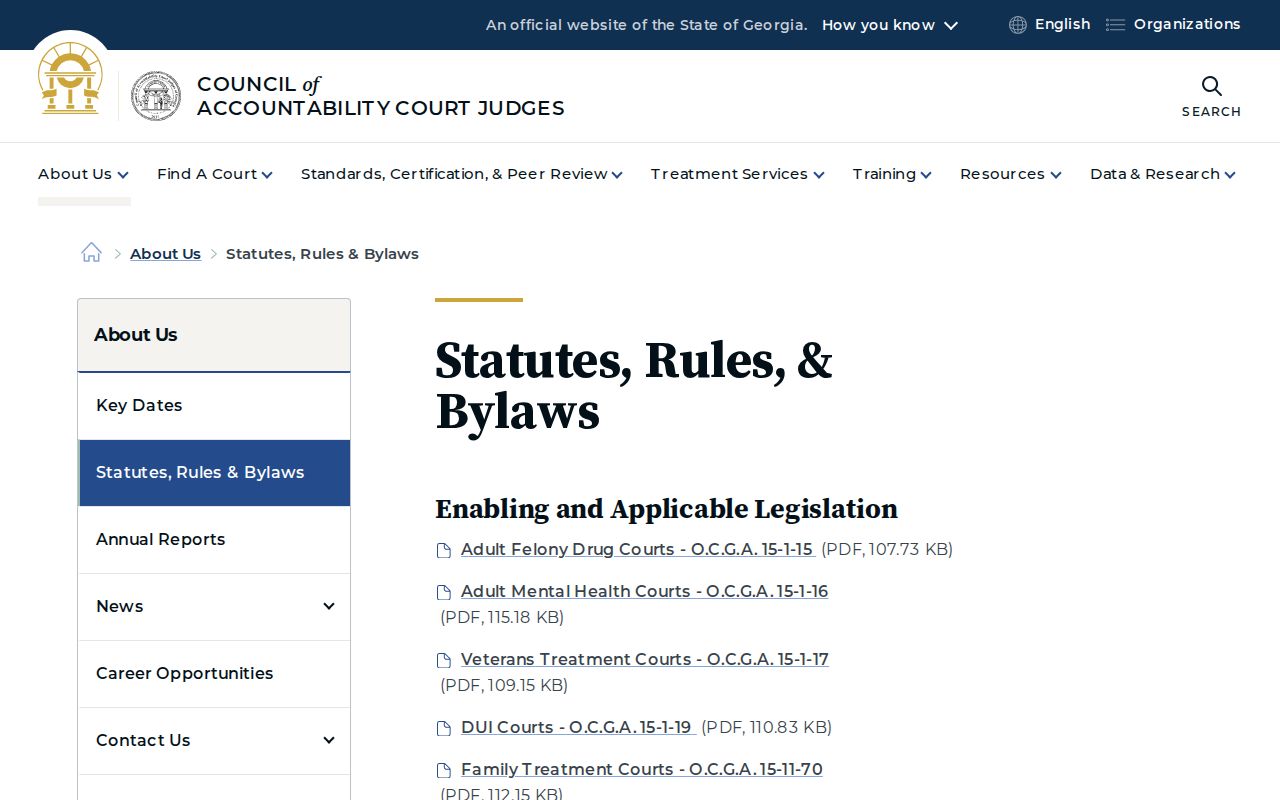Open Veterans Treatment Courts O.C.G.A. 15-1-17 PDF

point(645,659)
